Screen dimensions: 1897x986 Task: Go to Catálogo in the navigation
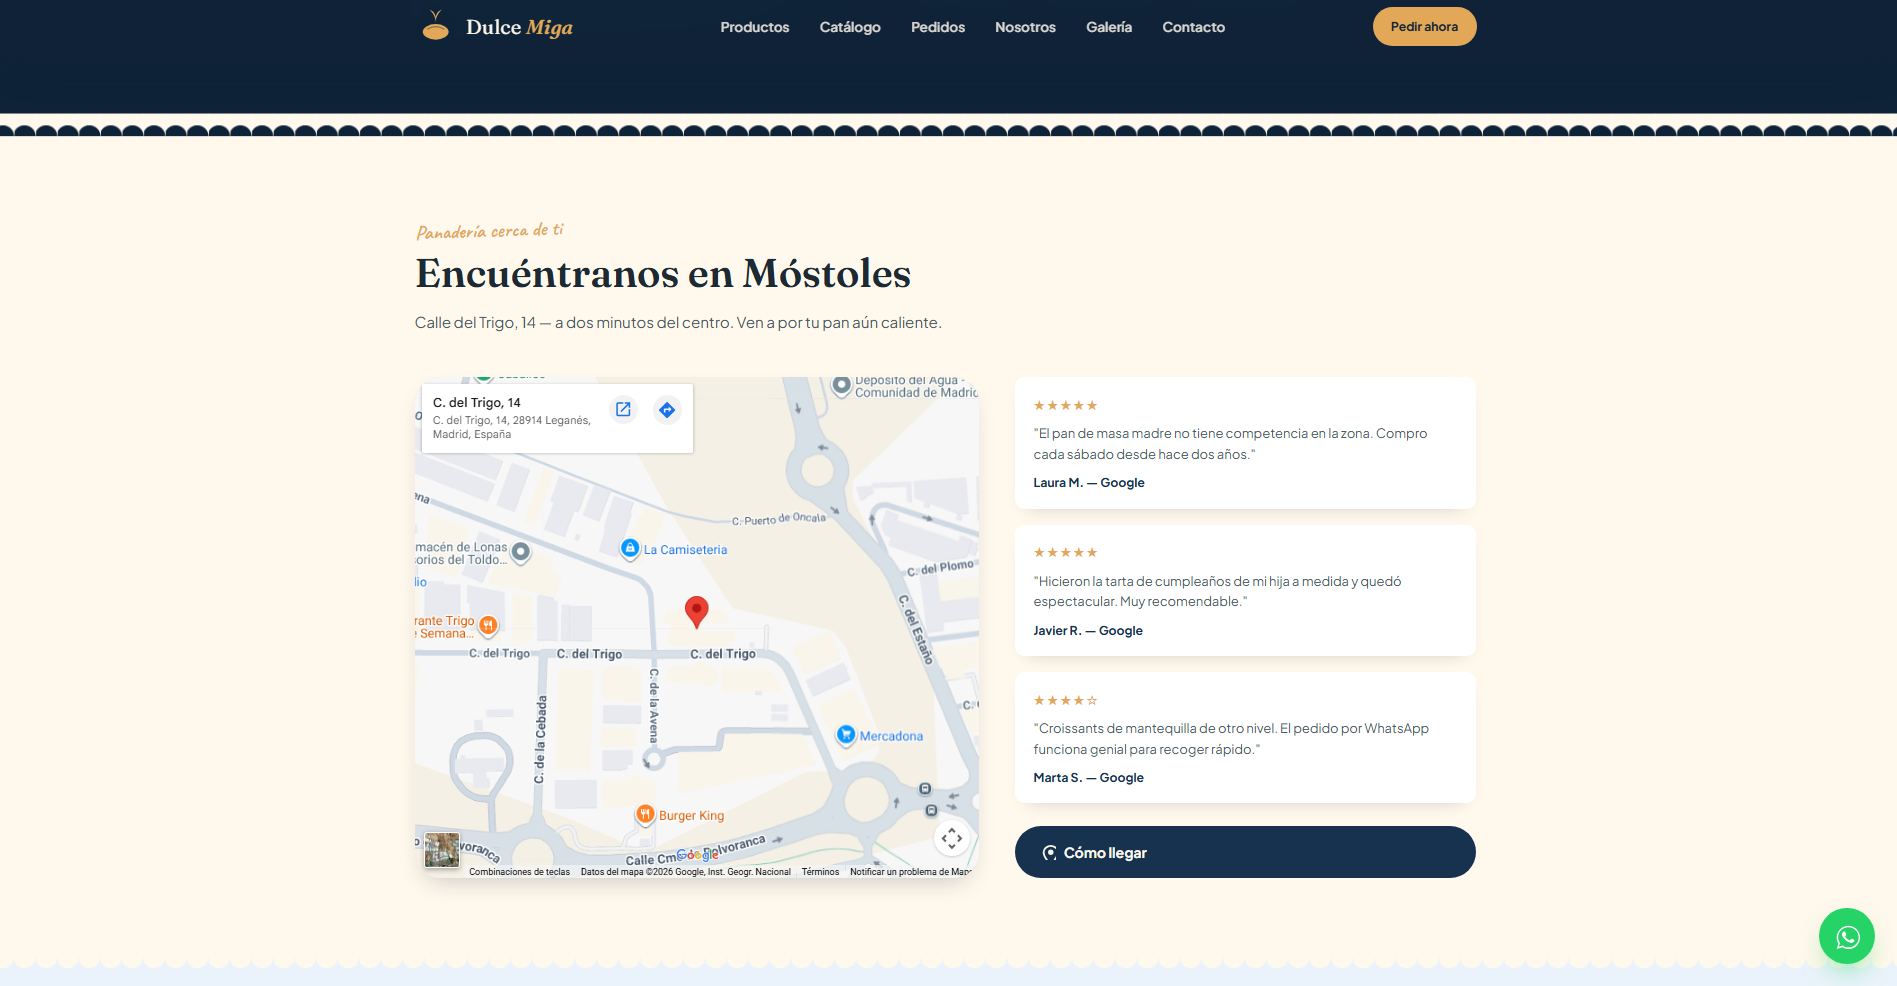tap(850, 27)
